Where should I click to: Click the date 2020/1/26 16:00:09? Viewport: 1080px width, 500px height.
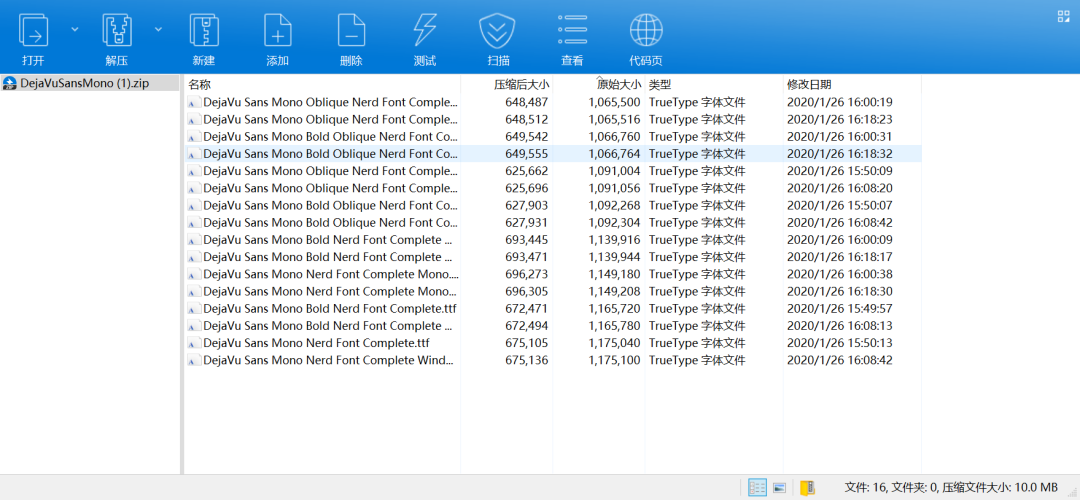(x=840, y=240)
